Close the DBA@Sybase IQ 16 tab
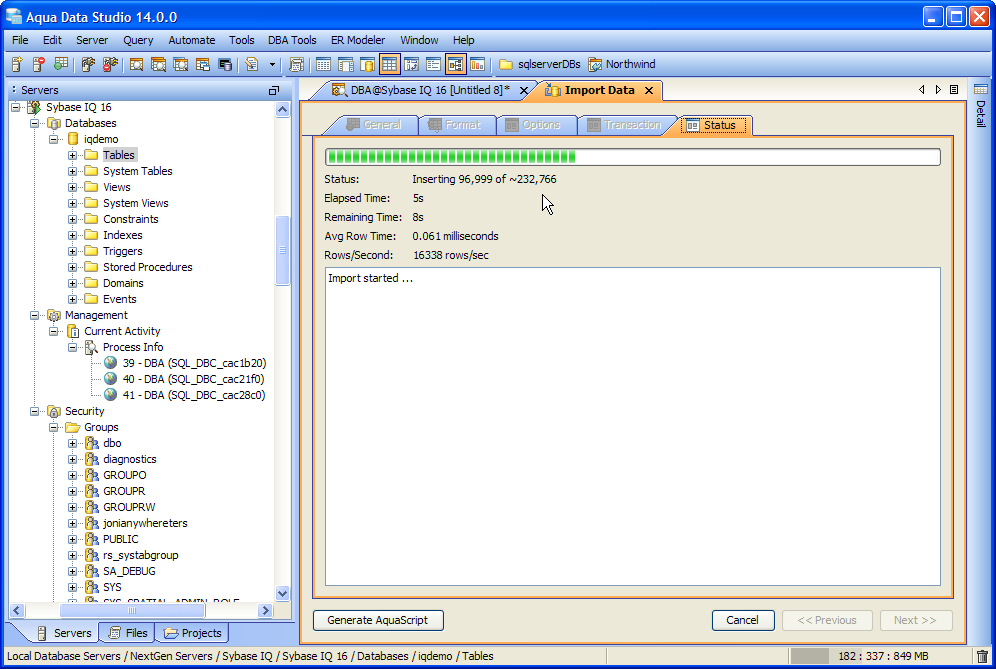Image resolution: width=996 pixels, height=669 pixels. point(524,90)
